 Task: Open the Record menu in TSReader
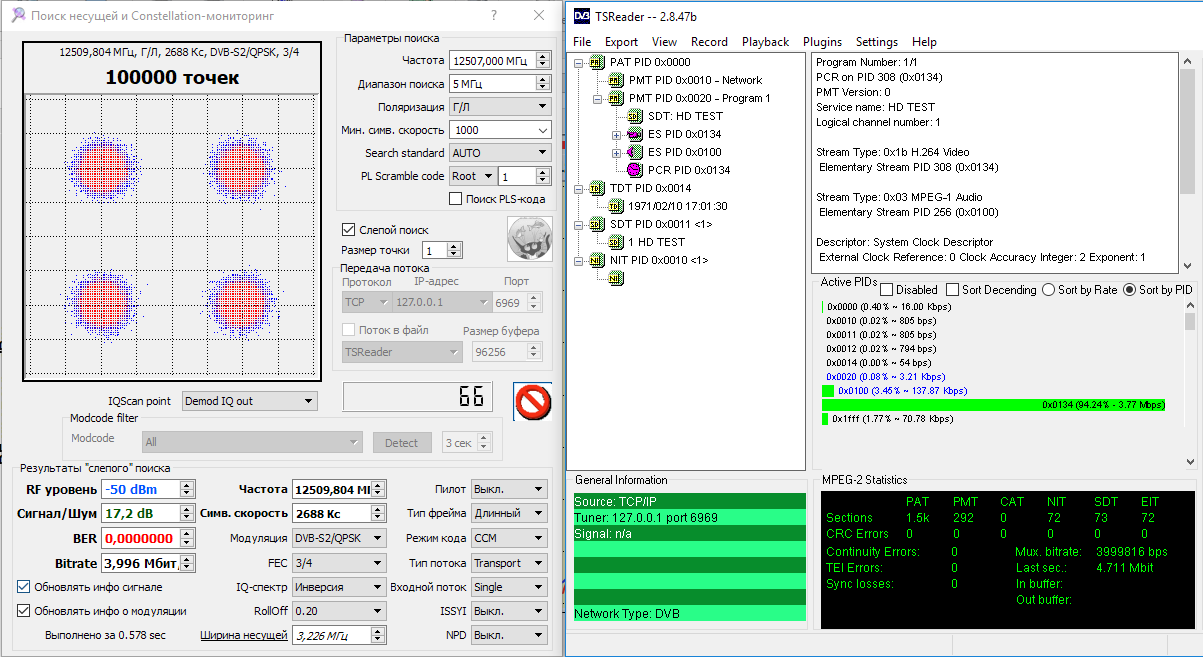pos(709,42)
